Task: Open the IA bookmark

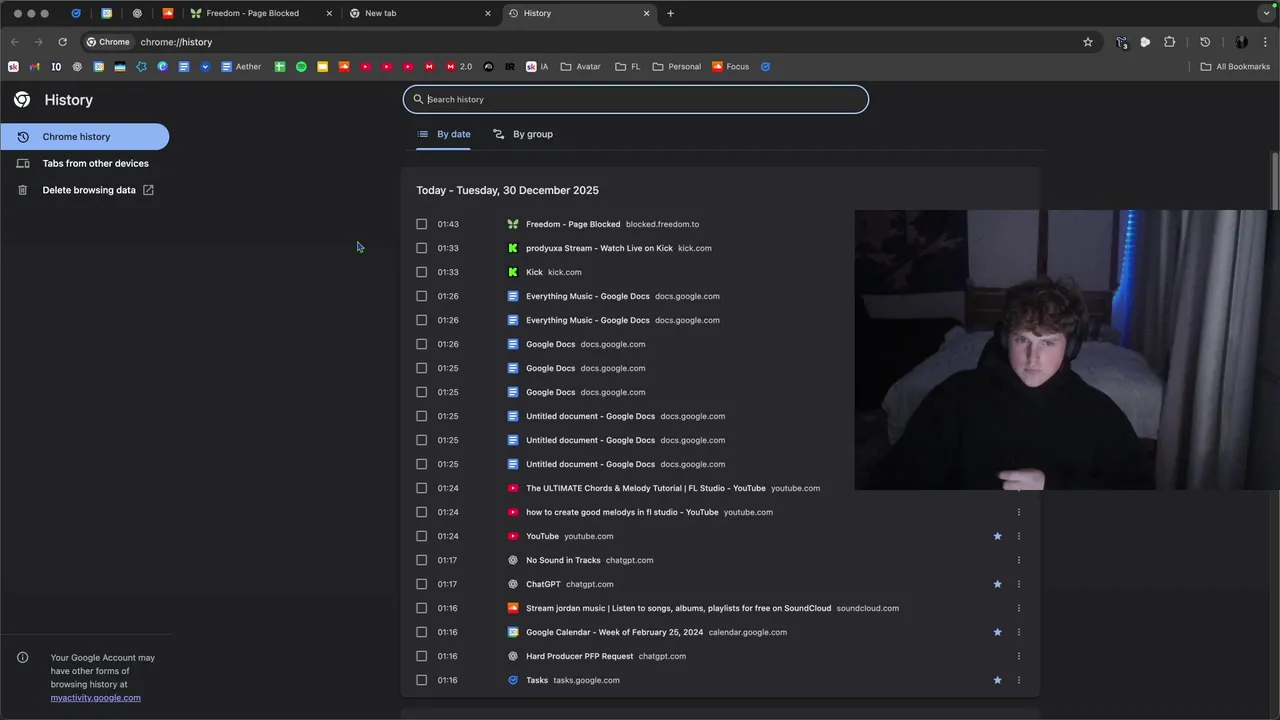Action: (x=537, y=67)
